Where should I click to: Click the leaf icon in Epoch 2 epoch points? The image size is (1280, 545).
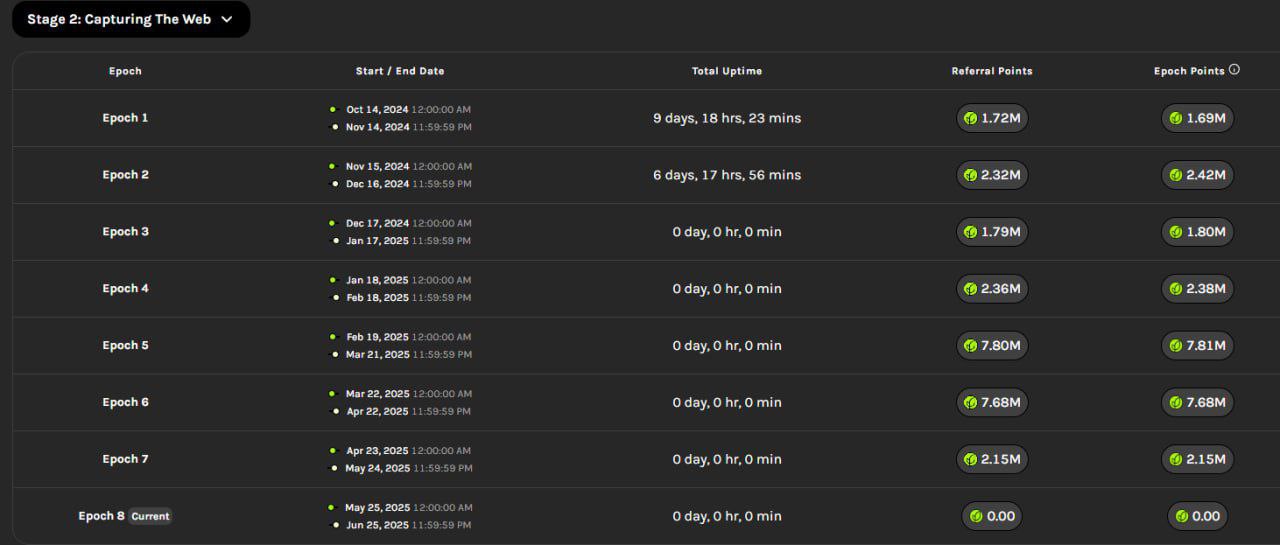(1175, 175)
